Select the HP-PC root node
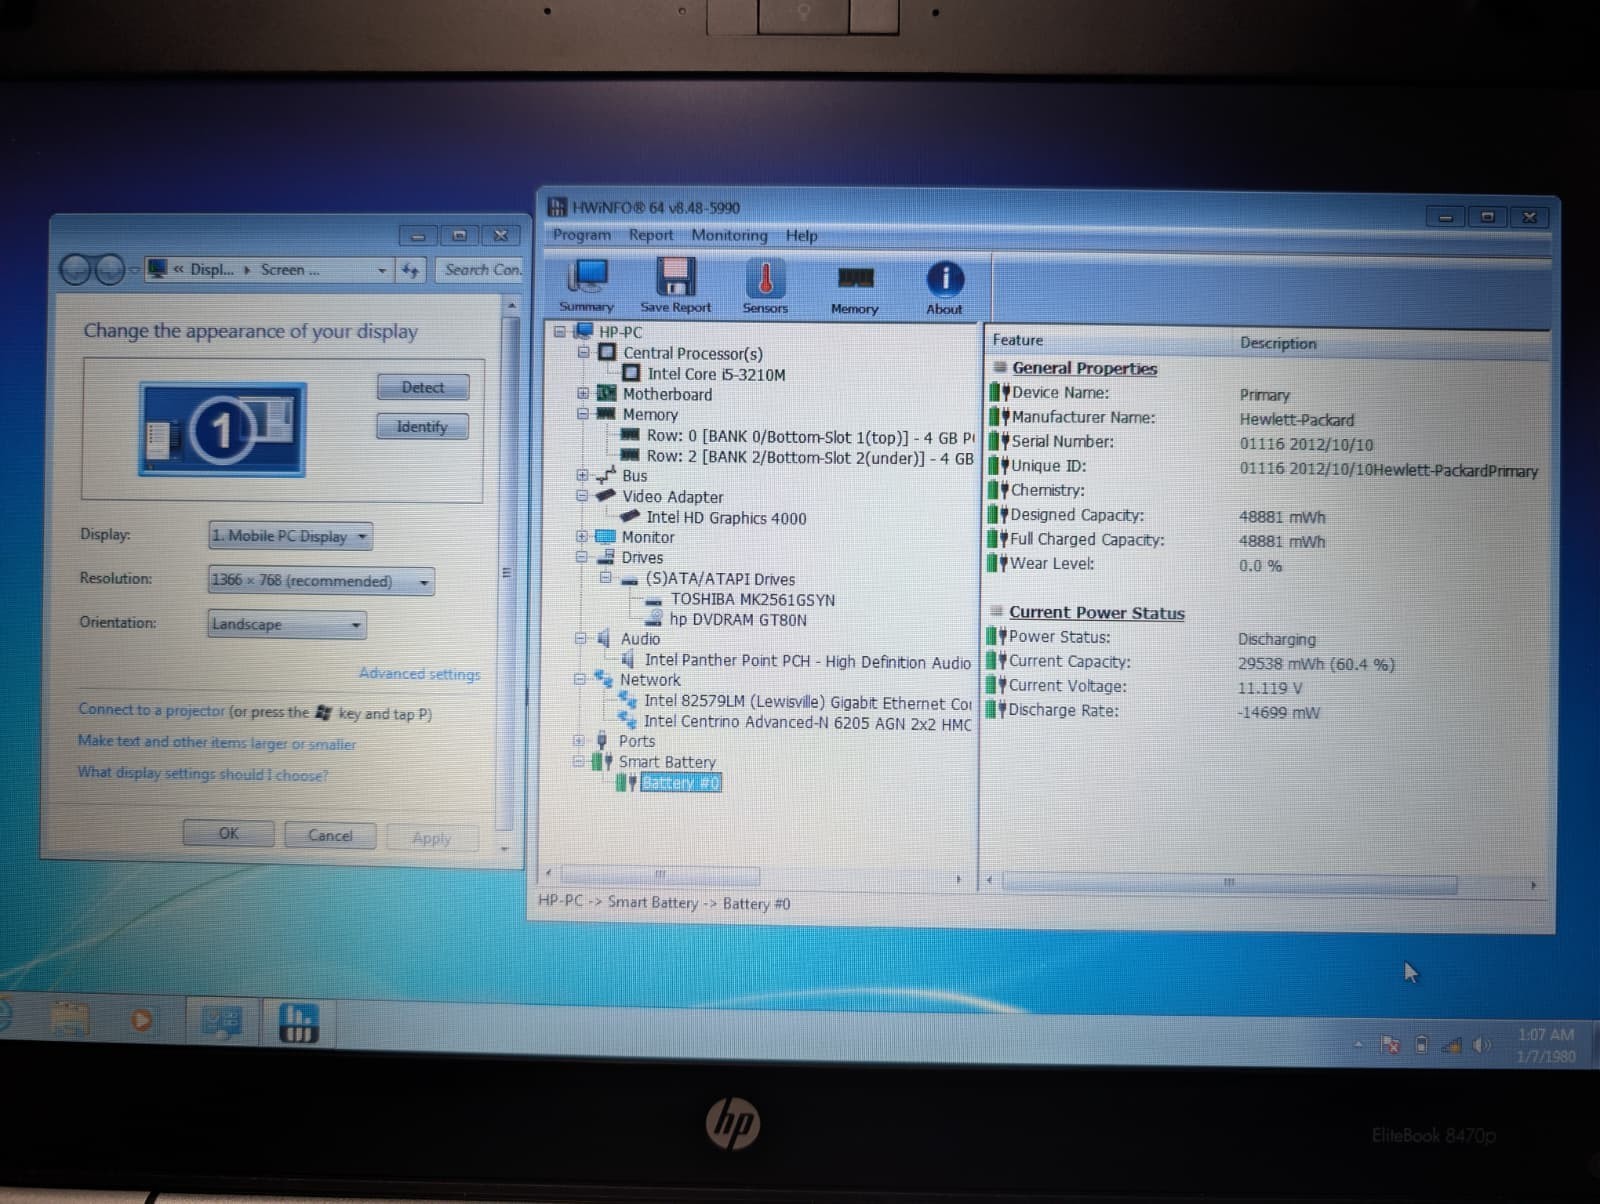Viewport: 1600px width, 1204px height. pos(620,332)
